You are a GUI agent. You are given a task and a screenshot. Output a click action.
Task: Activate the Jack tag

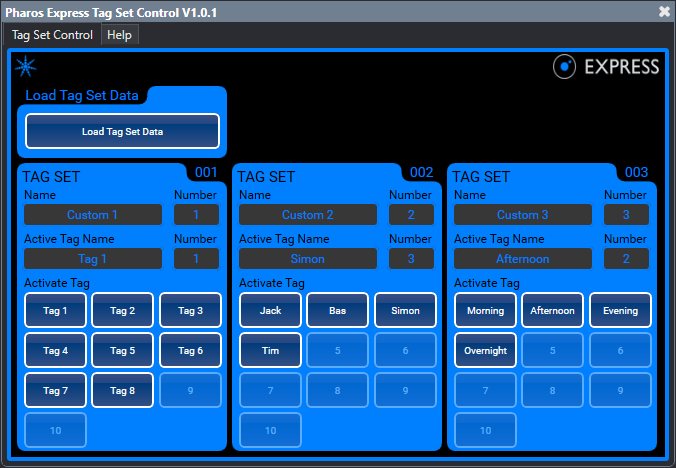coord(270,310)
